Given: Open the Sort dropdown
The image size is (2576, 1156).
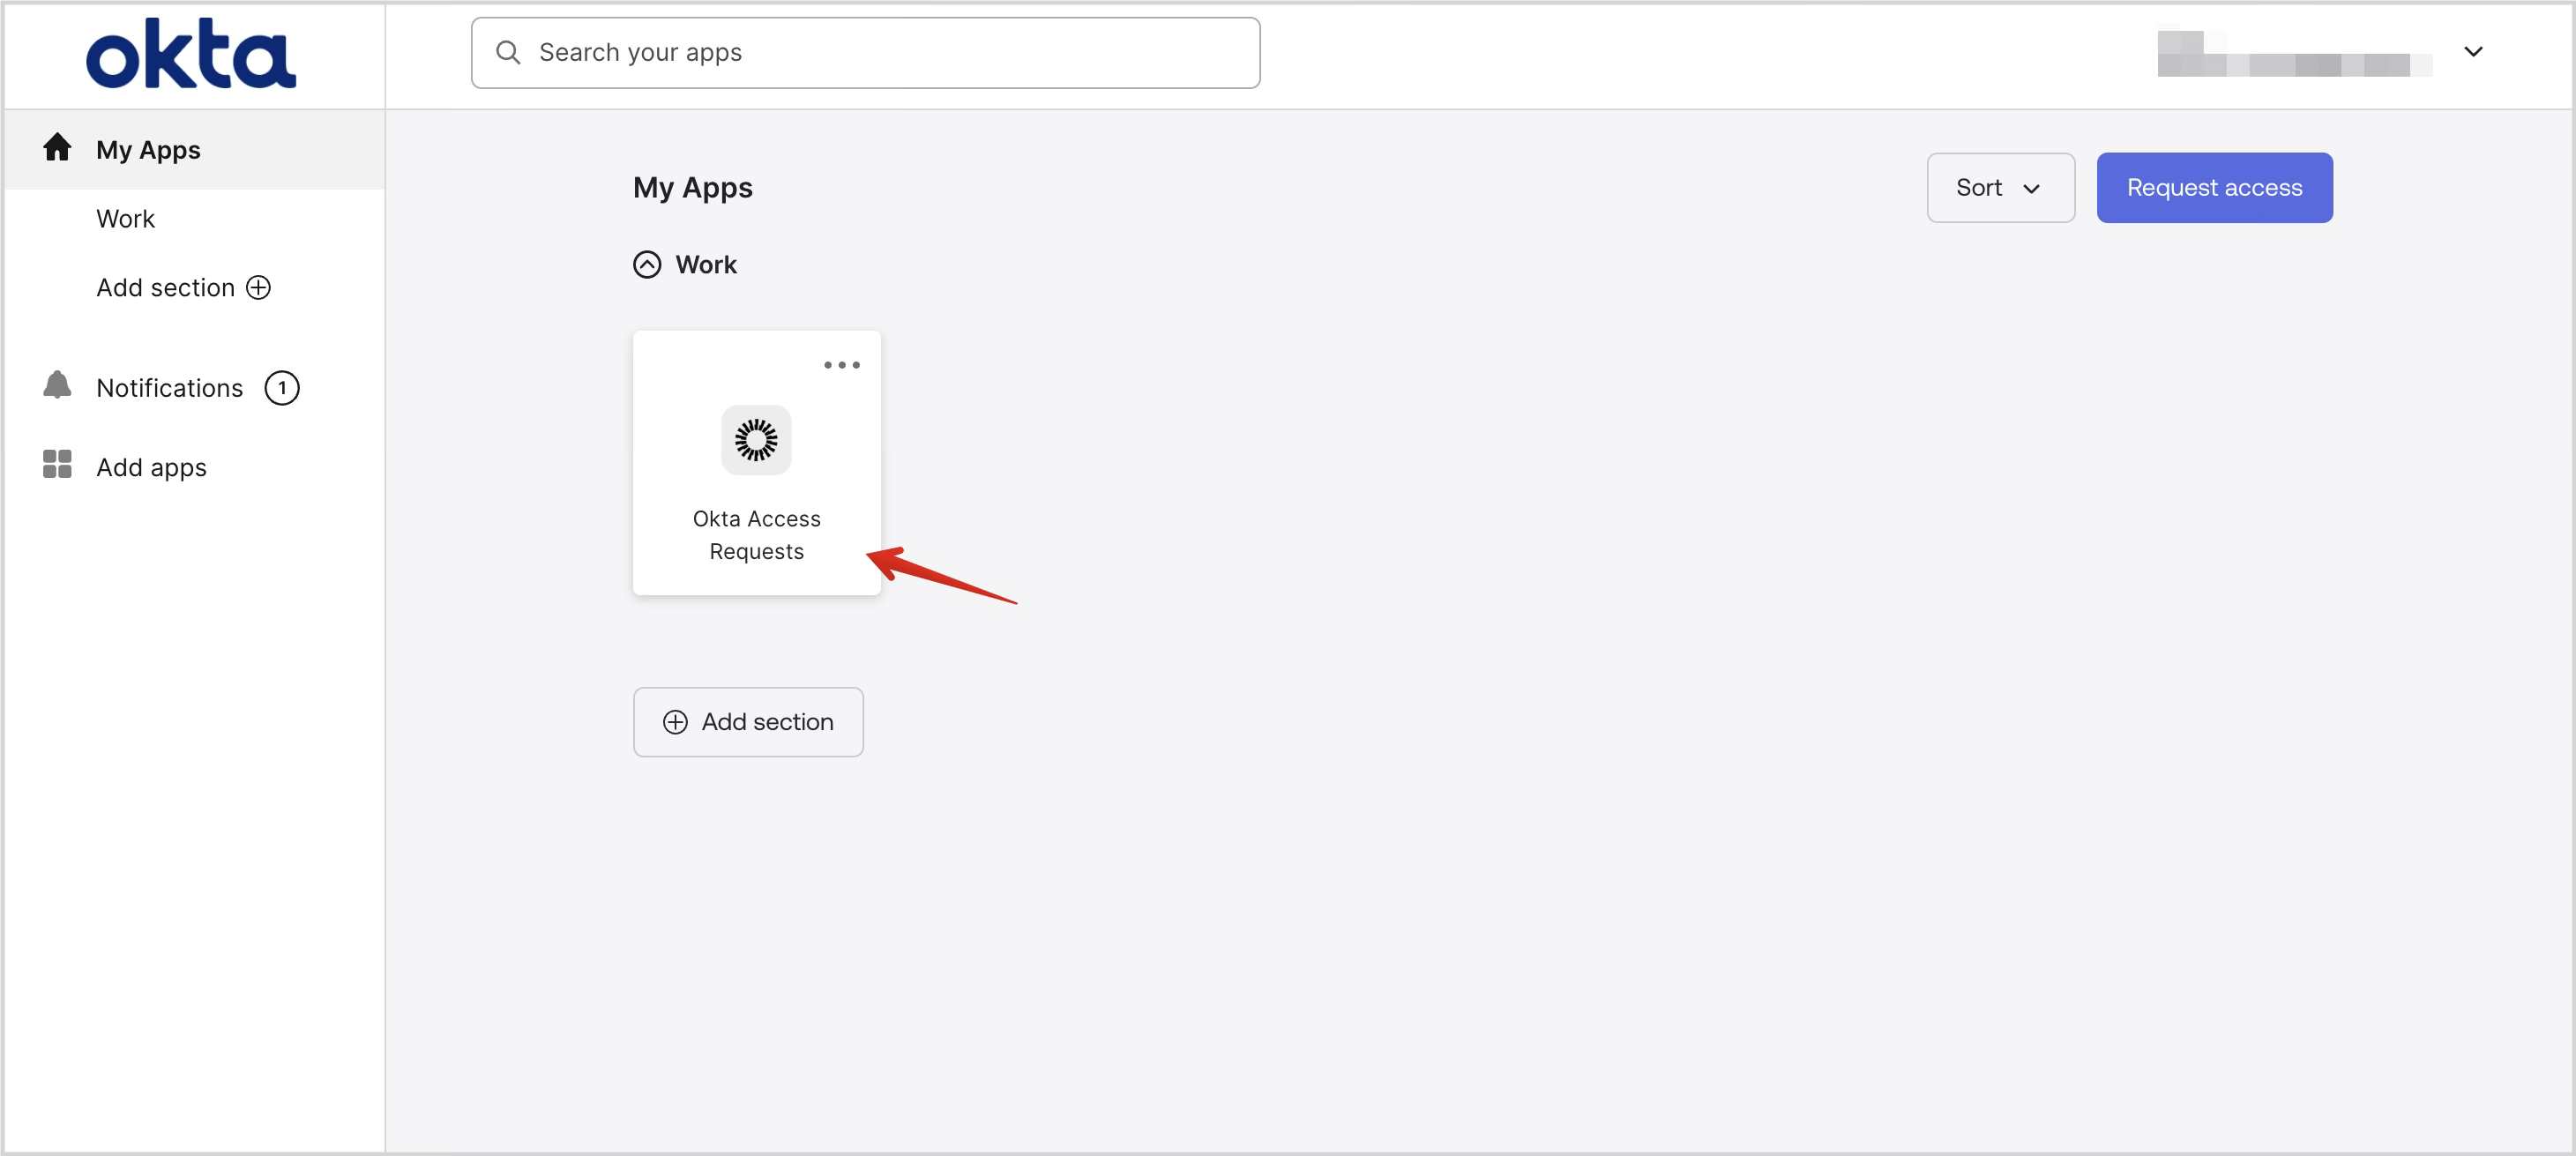Looking at the screenshot, I should click(2000, 187).
